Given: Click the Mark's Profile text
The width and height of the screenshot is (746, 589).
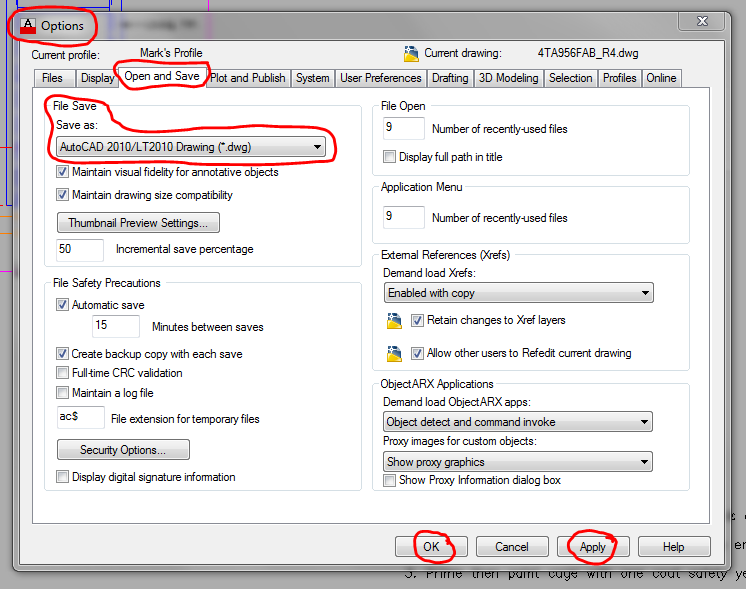Looking at the screenshot, I should (x=171, y=53).
